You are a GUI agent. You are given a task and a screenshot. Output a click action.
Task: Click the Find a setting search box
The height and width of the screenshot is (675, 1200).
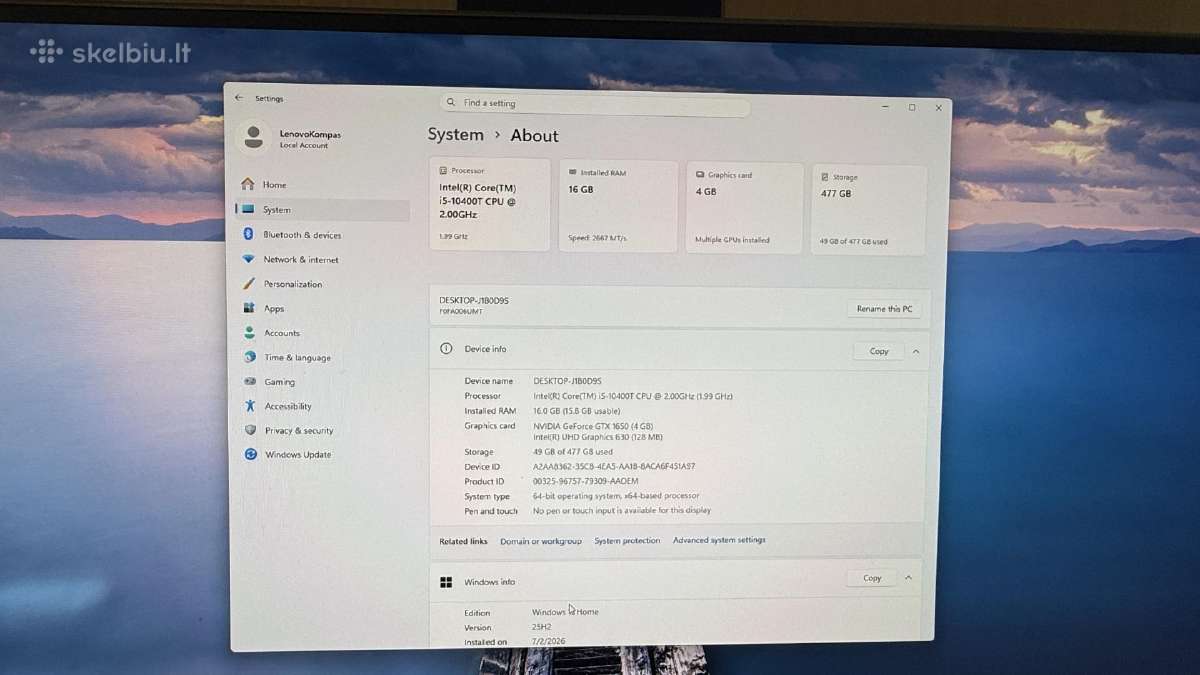tap(595, 104)
